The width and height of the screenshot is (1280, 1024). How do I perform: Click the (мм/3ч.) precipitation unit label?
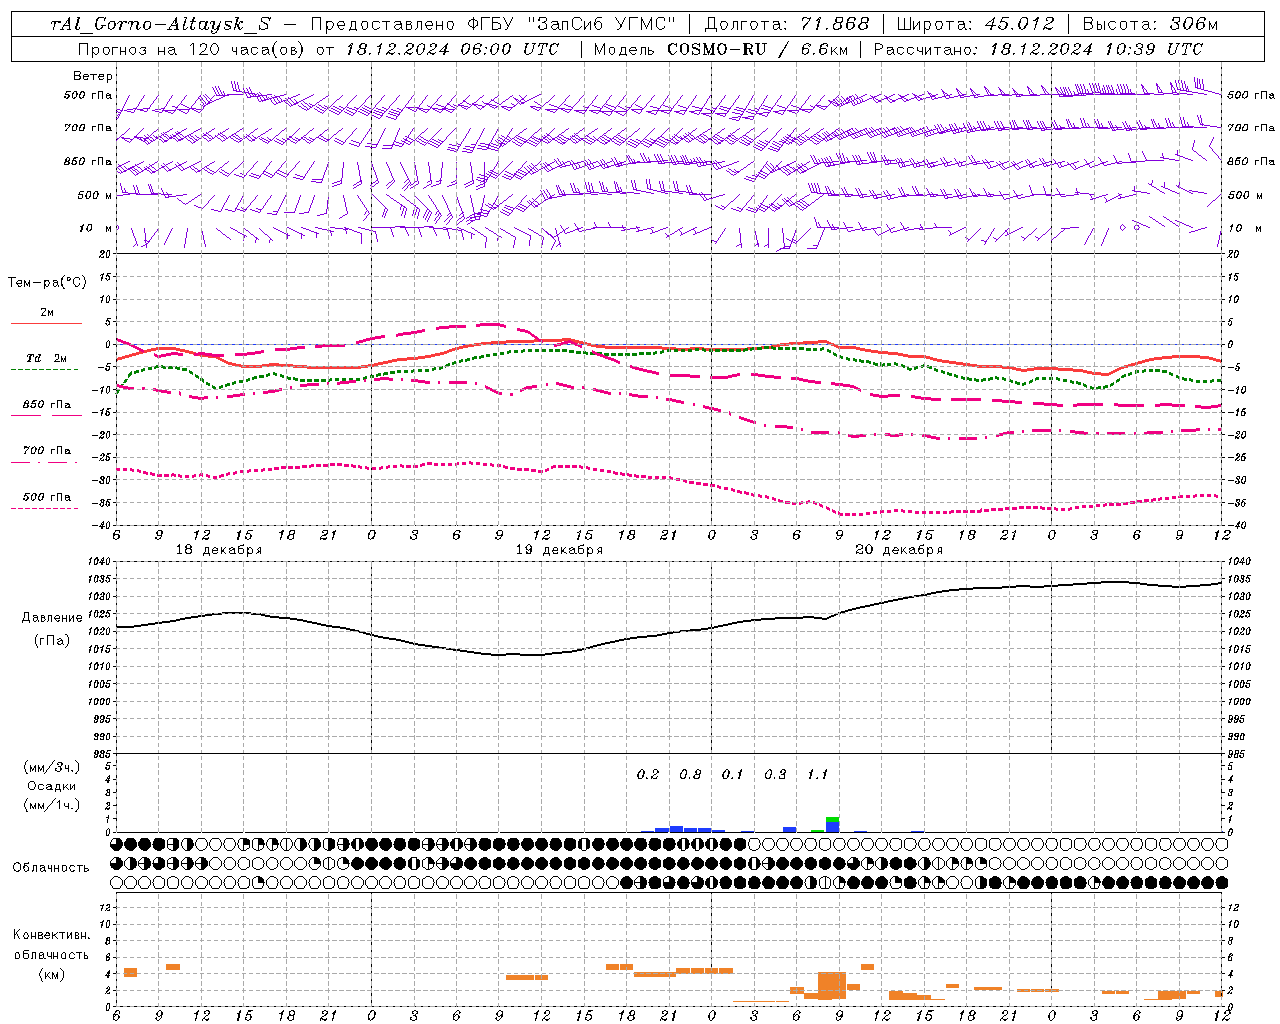(x=52, y=768)
